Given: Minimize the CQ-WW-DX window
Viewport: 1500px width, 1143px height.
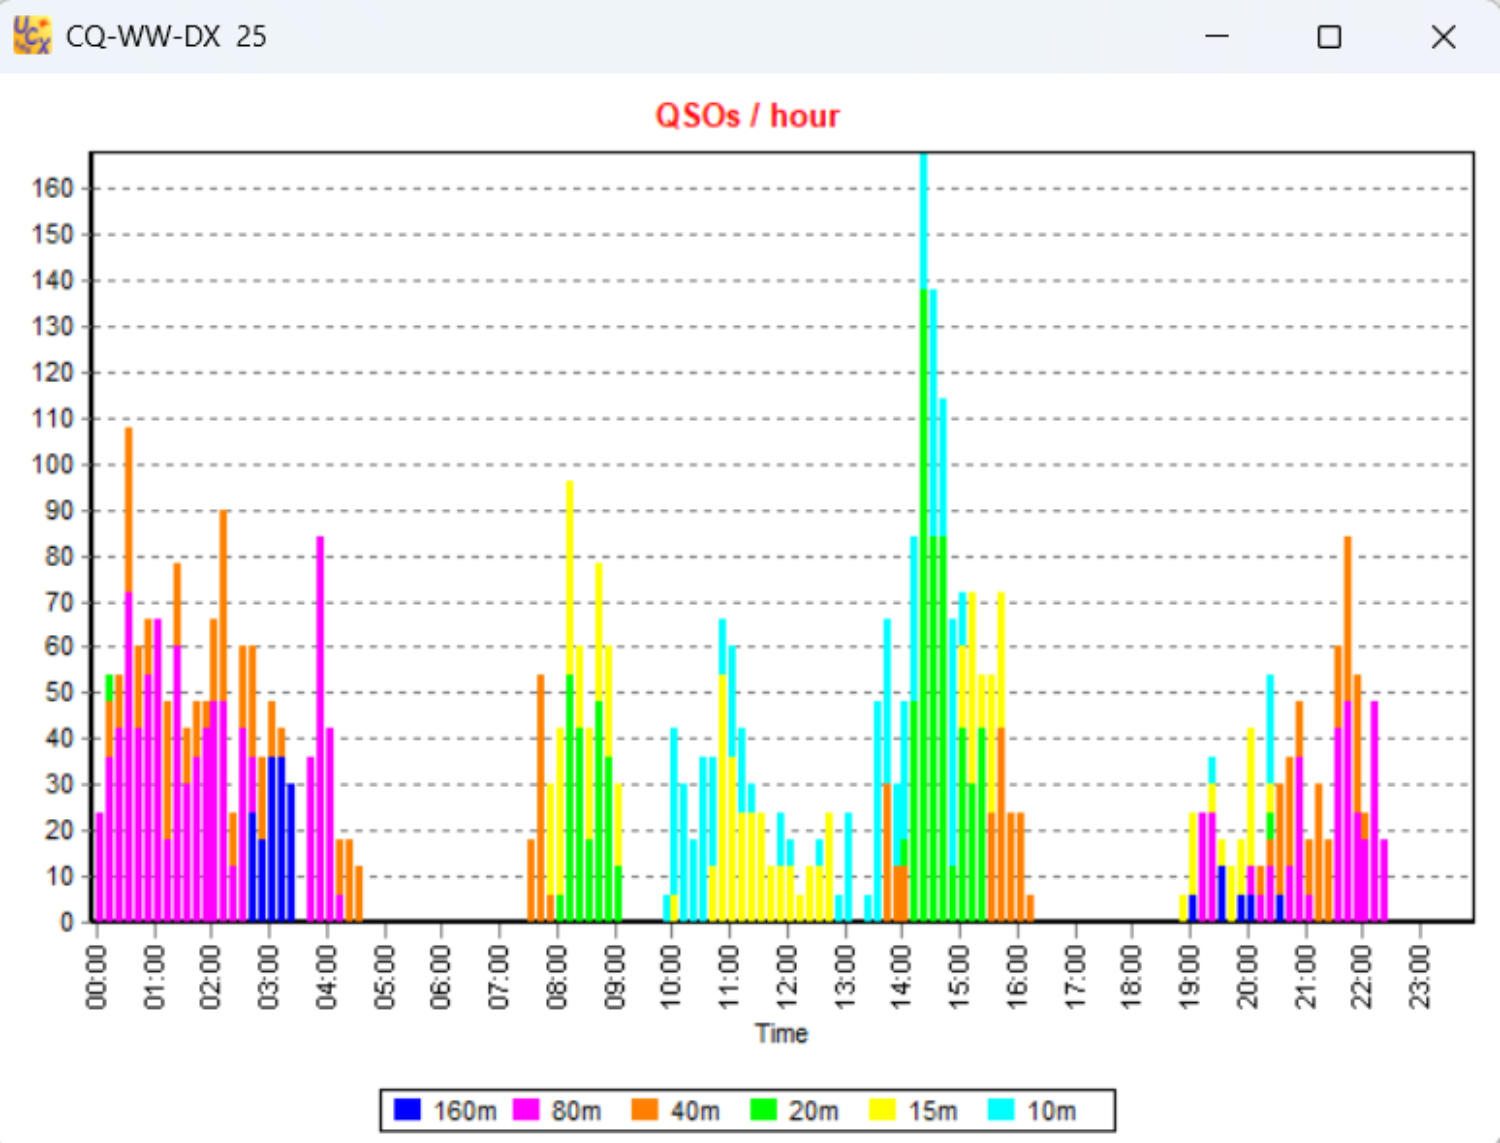Looking at the screenshot, I should pos(1216,37).
